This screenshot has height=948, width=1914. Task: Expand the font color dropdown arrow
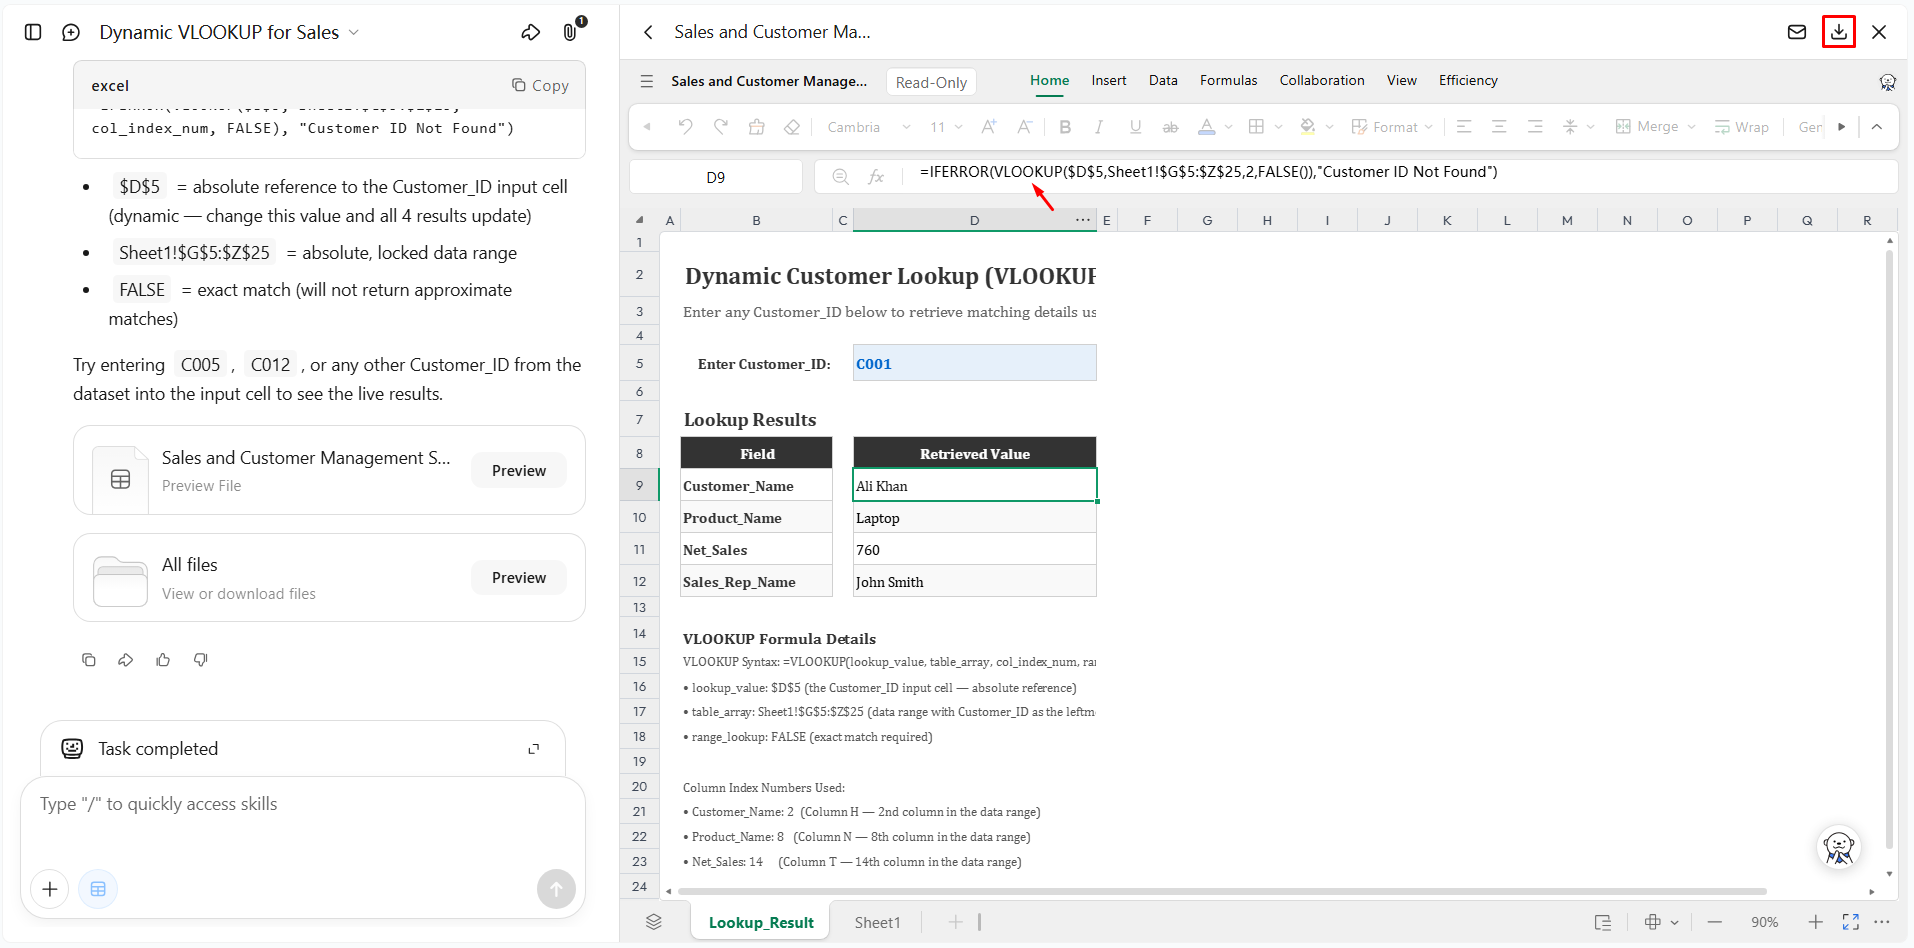pyautogui.click(x=1228, y=127)
